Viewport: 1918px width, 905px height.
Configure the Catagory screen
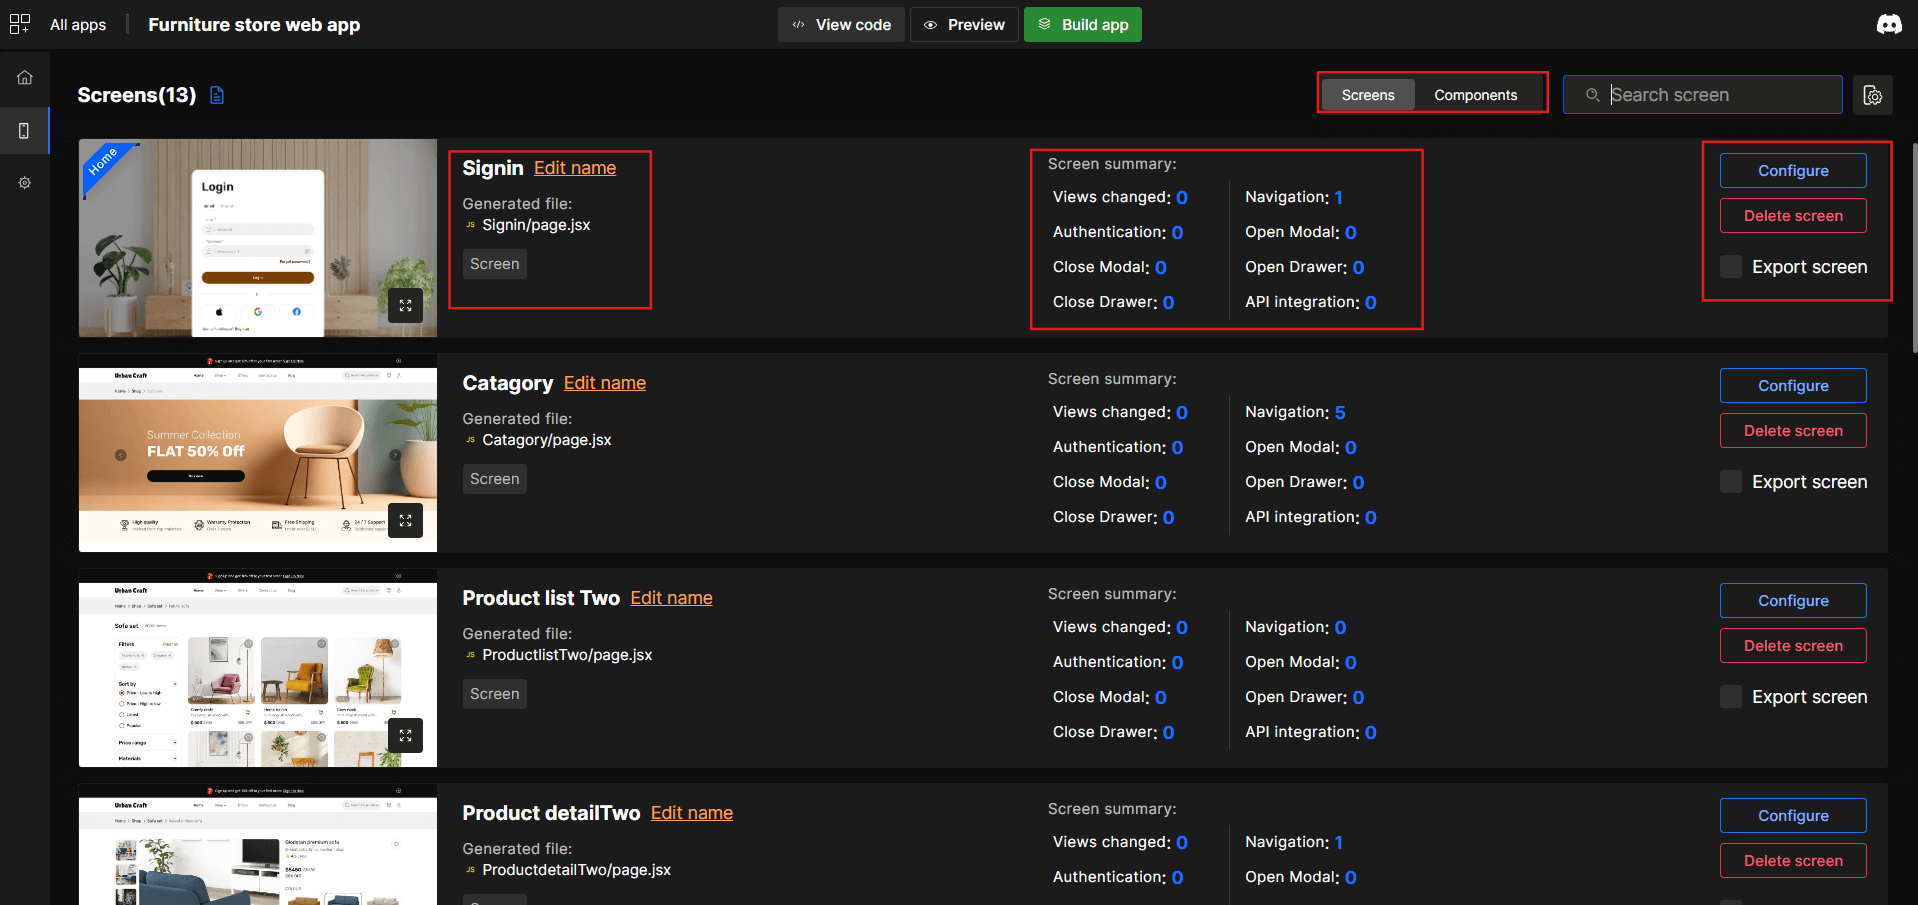(x=1793, y=386)
